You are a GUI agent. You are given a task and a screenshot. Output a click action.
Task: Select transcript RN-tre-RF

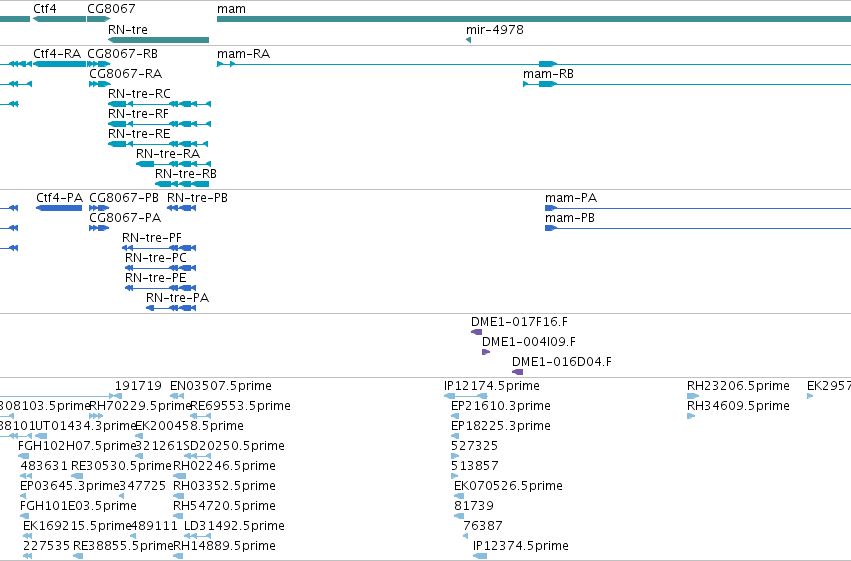pyautogui.click(x=159, y=124)
